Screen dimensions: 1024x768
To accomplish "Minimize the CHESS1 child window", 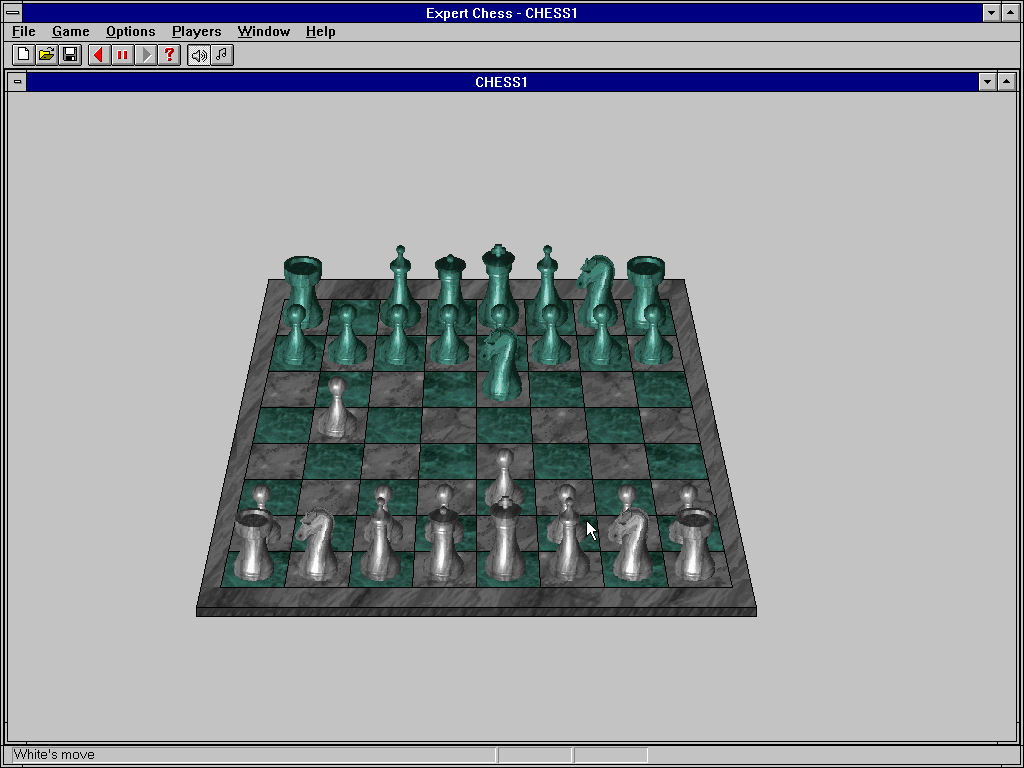I will 987,82.
